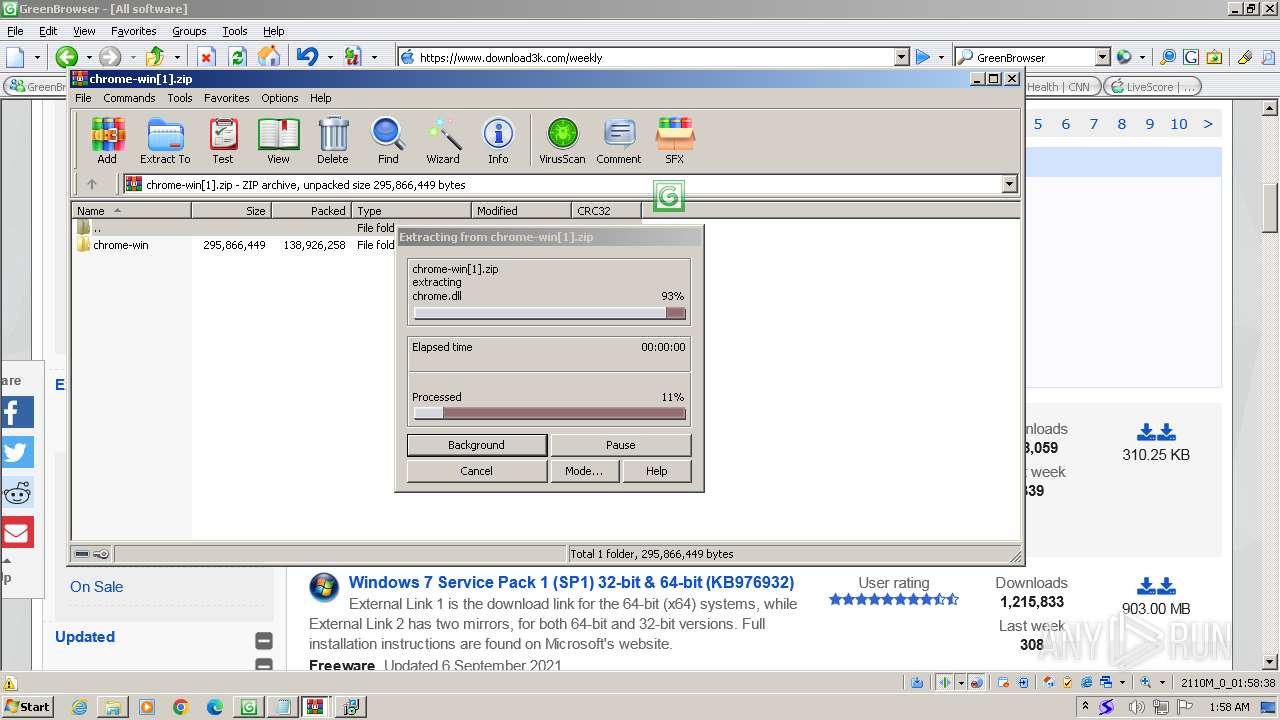Click GreenBrowser Home icon
The image size is (1280, 720).
coord(268,57)
